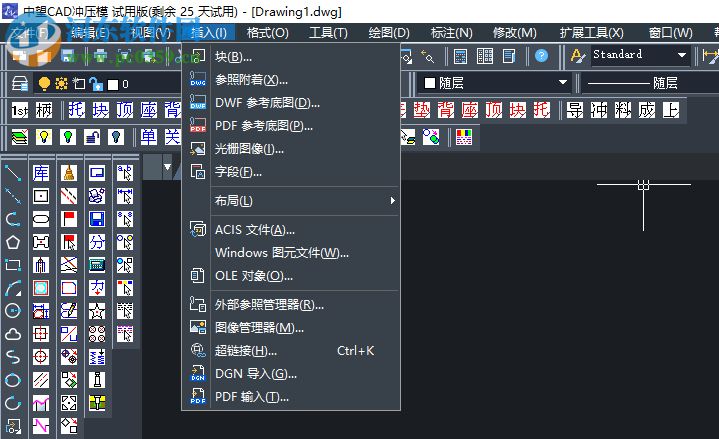The image size is (719, 439).
Task: Click the star shape tool icon
Action: [97, 311]
